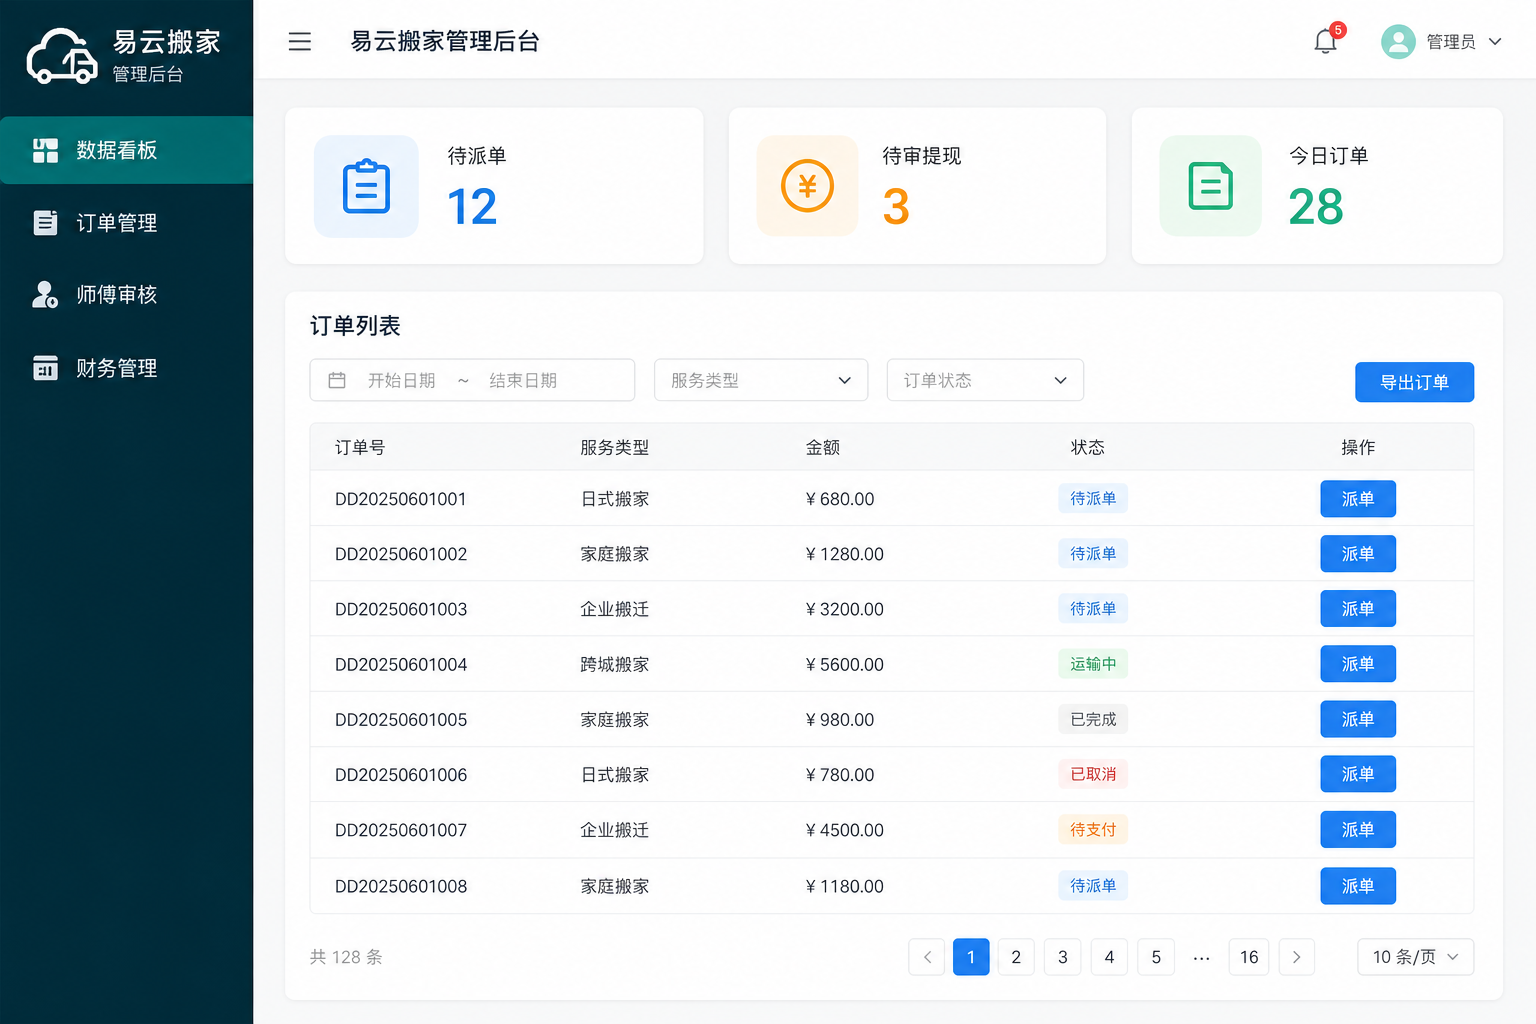Select pagination page 1
Screen dimensions: 1536x1024
click(x=971, y=957)
